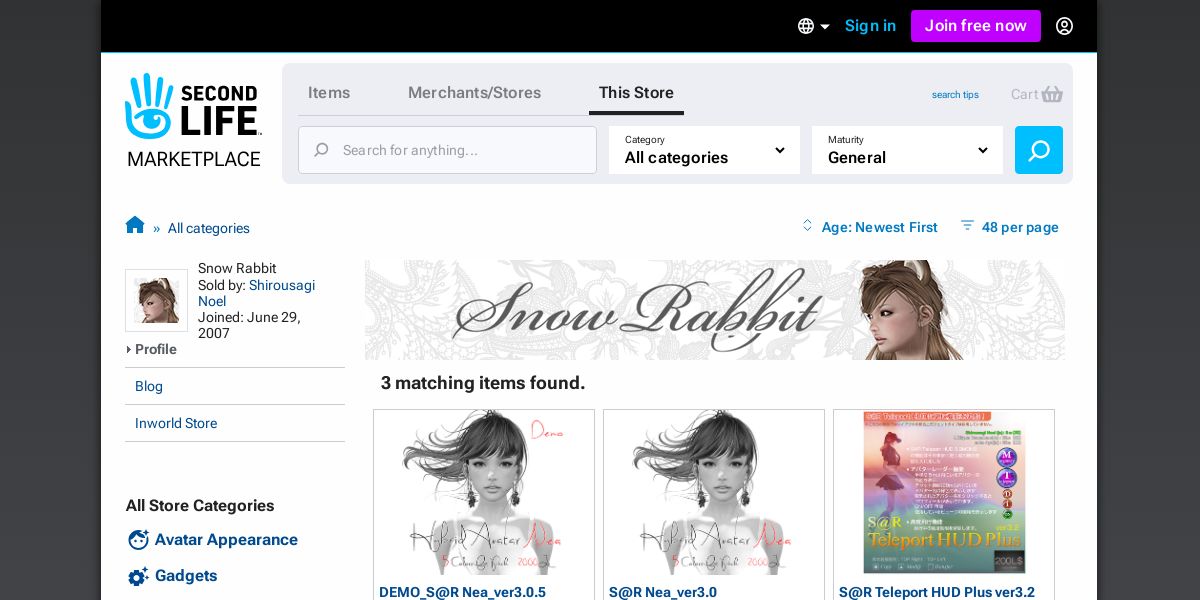1200x600 pixels.
Task: Expand the Category All categories dropdown
Action: pyautogui.click(x=704, y=150)
